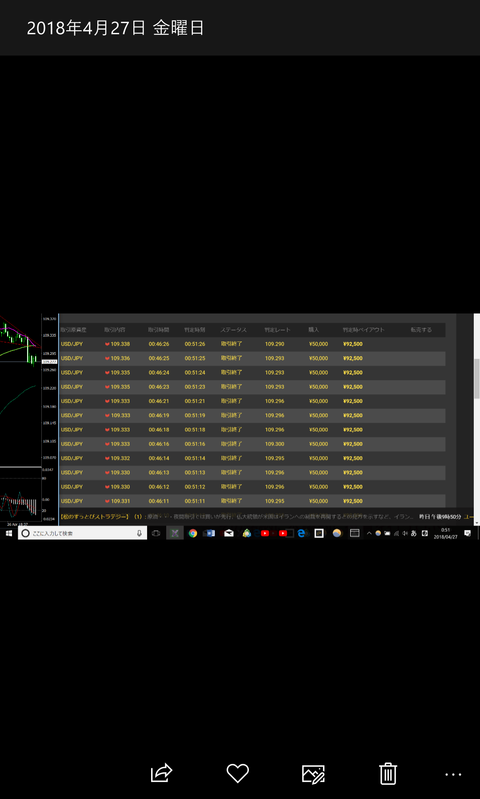
Task: Click judgment rate 109.290
Action: 275,344
